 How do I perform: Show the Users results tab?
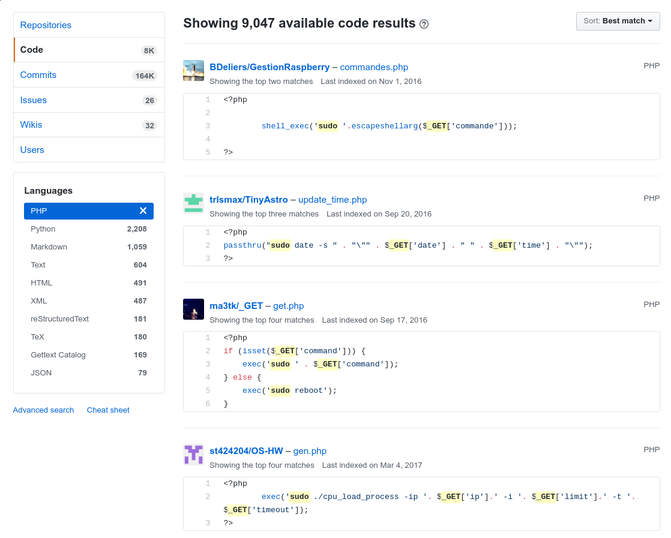32,150
